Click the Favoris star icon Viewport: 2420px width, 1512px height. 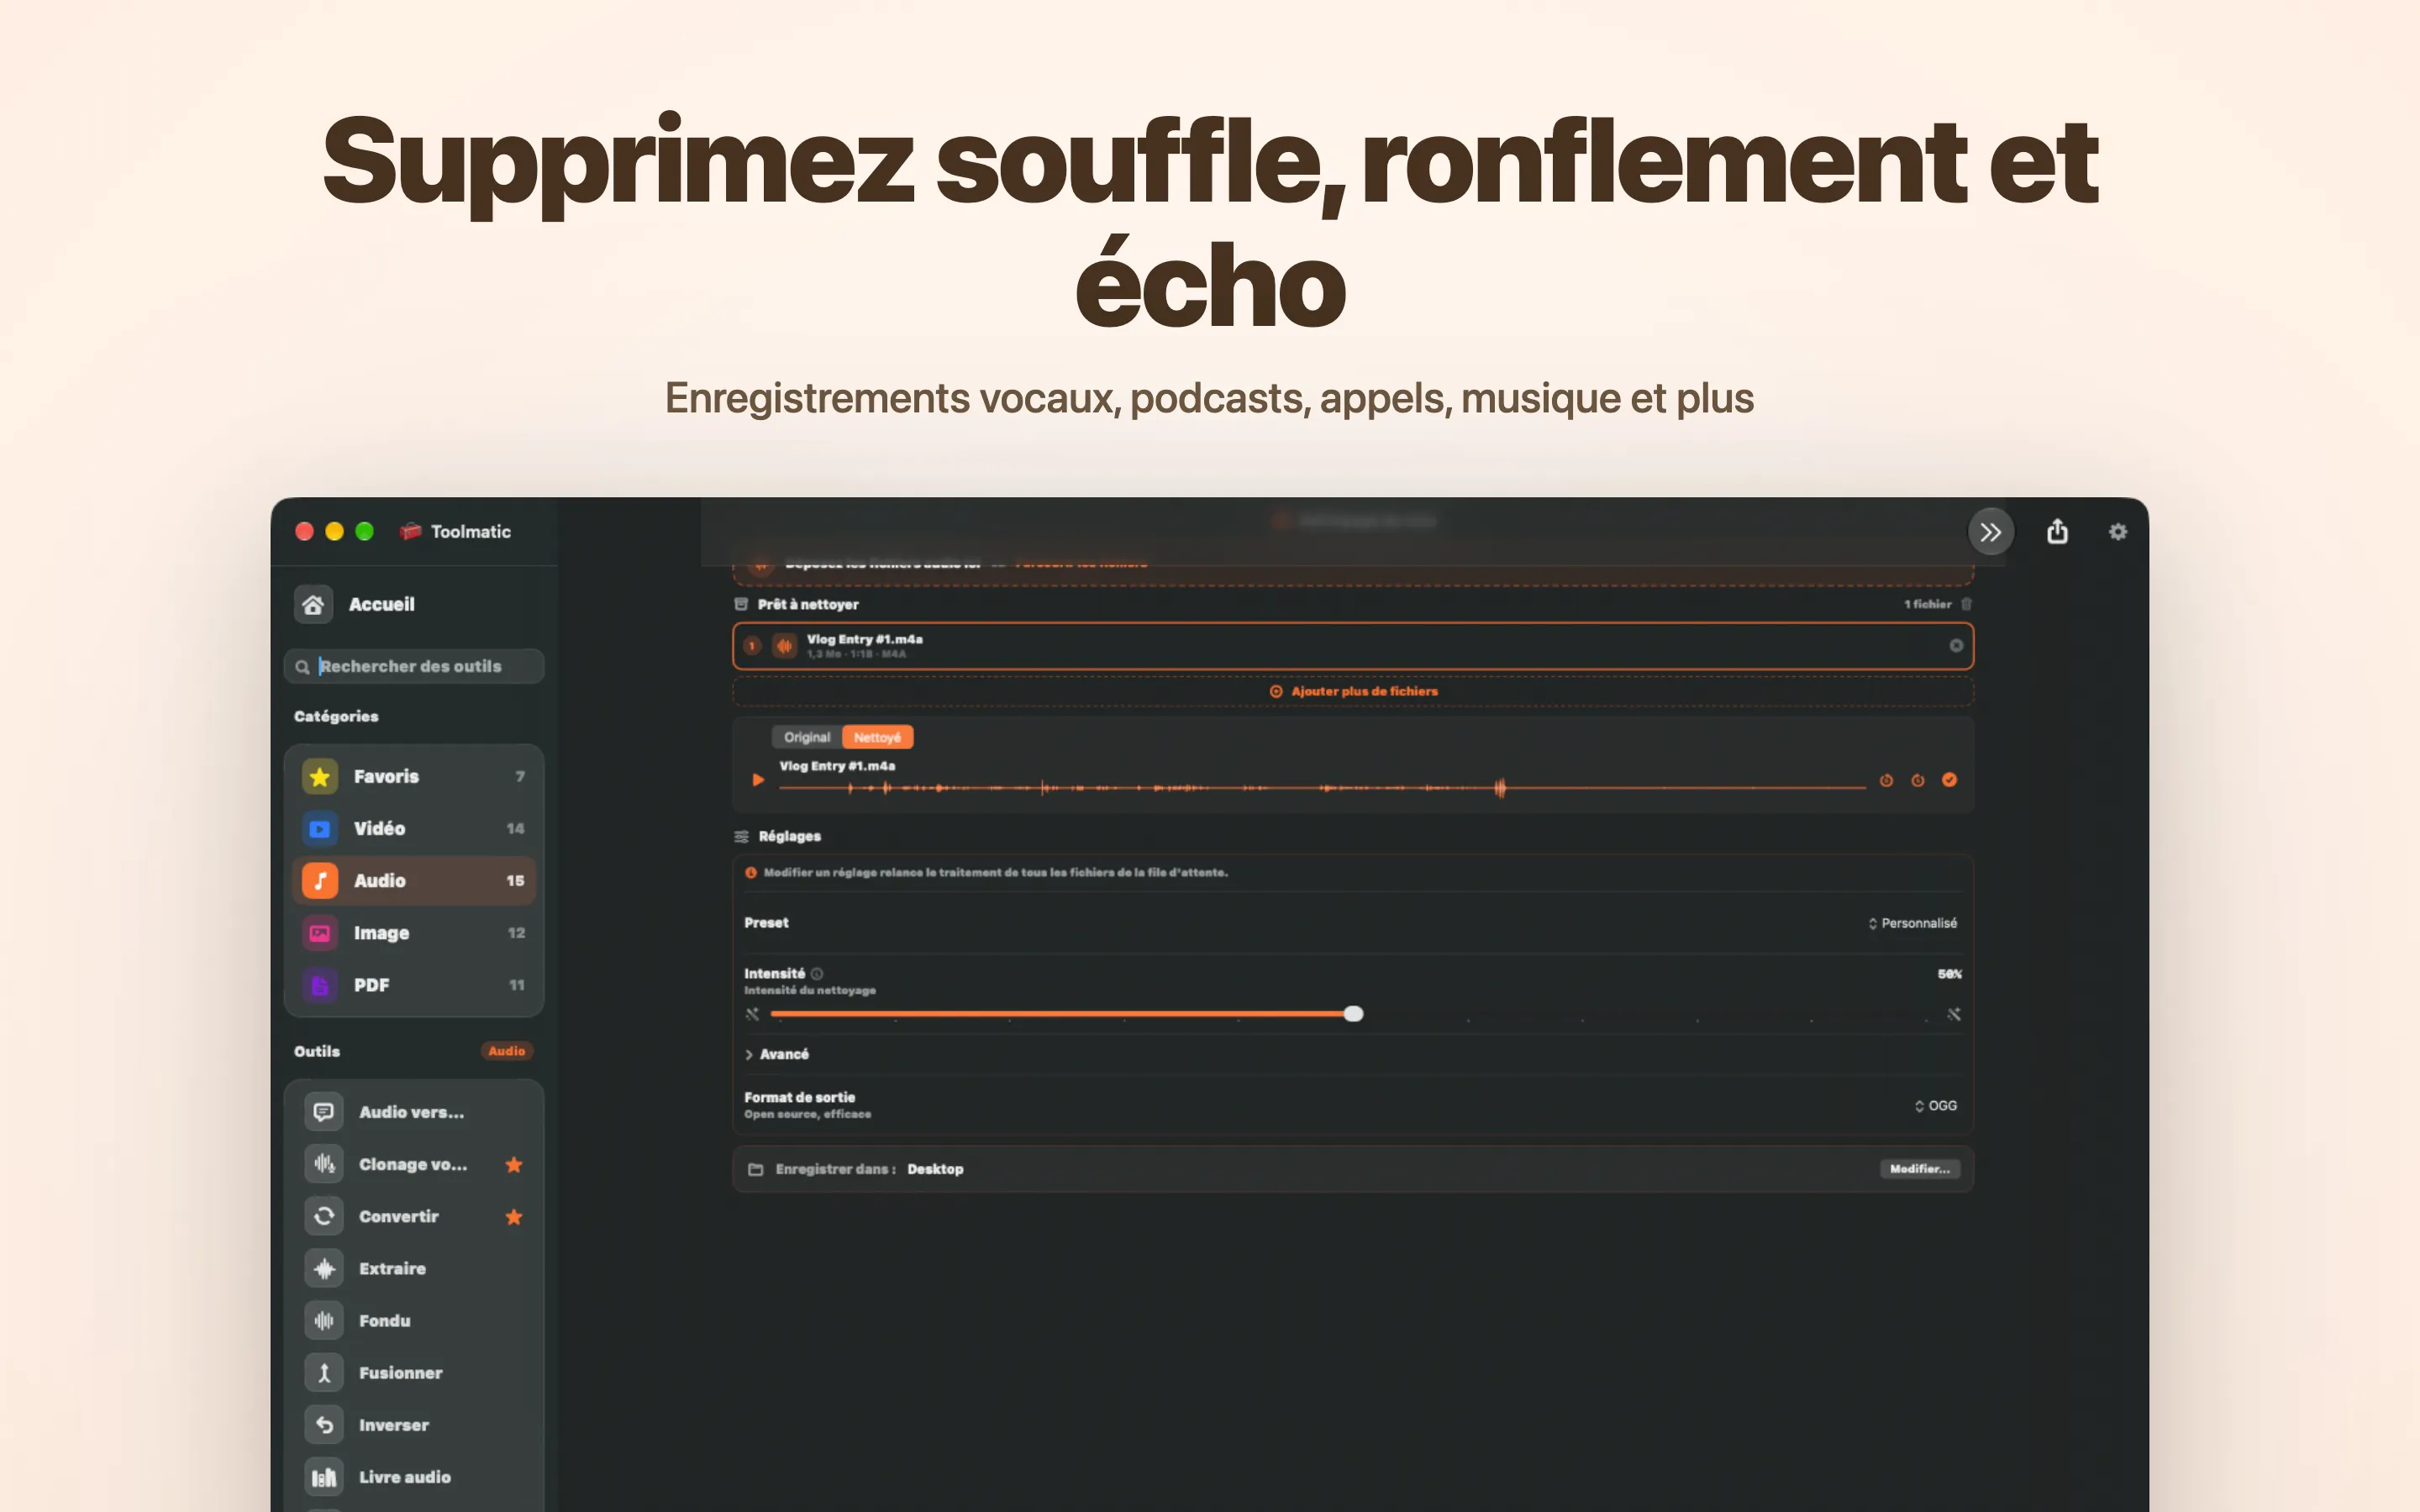tap(320, 776)
